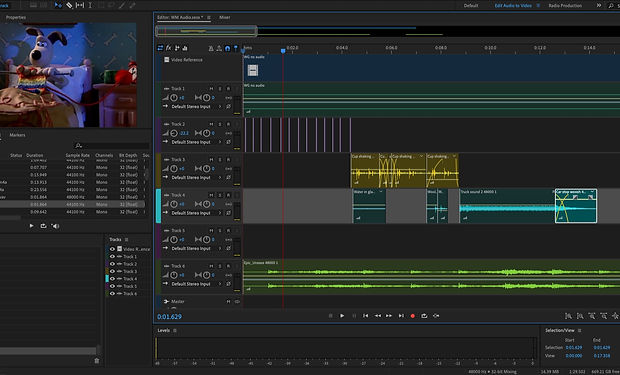Toggle the snapping magnet icon
The image size is (620, 375).
click(227, 48)
